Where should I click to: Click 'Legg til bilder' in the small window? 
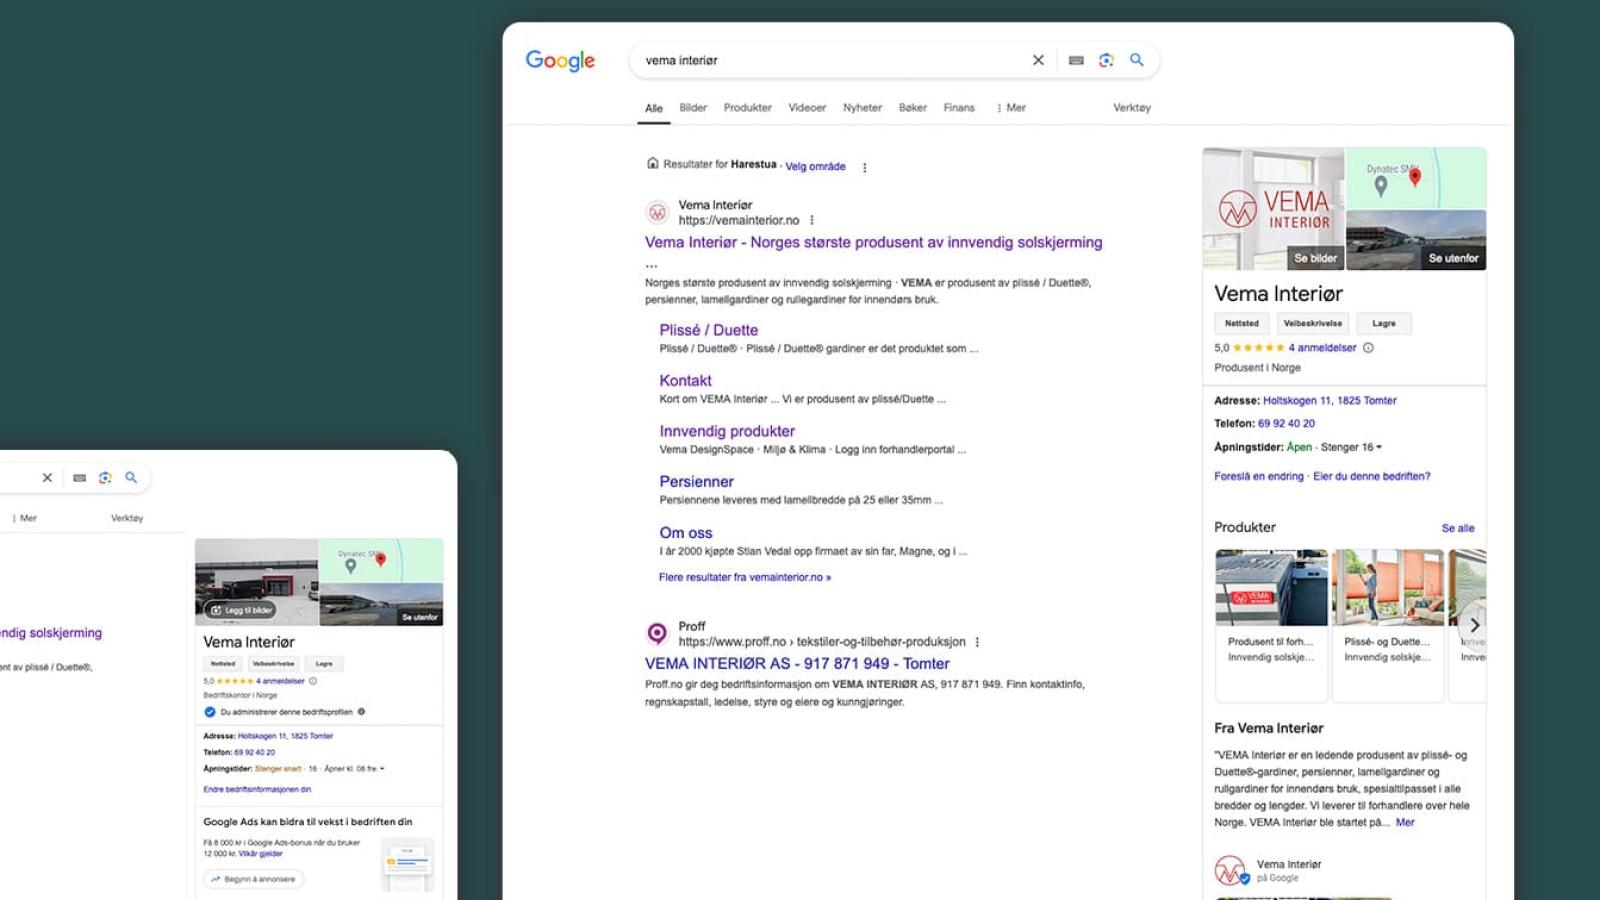(241, 610)
